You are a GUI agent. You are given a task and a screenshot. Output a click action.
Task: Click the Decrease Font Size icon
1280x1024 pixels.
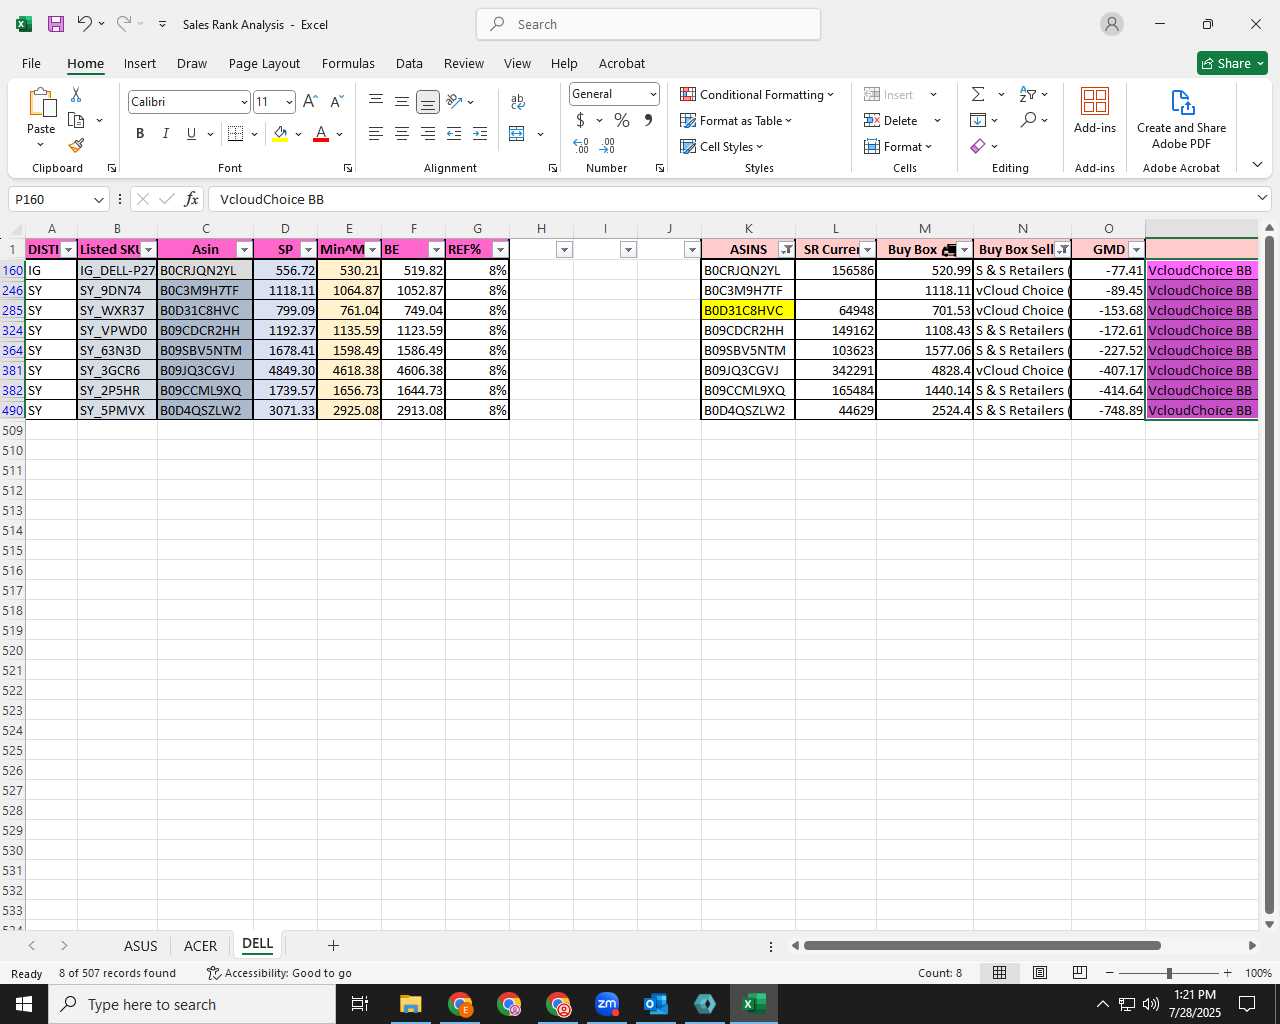point(337,102)
